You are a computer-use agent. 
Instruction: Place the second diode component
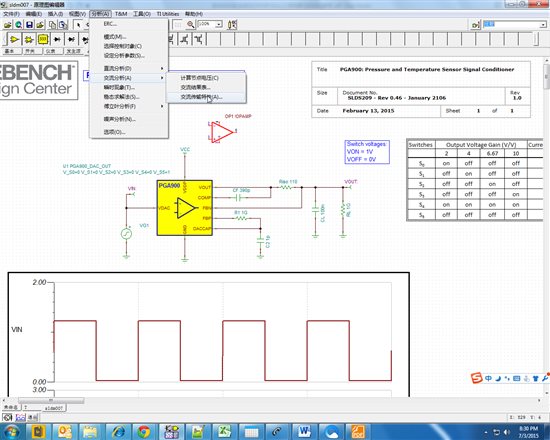pyautogui.click(x=71, y=39)
